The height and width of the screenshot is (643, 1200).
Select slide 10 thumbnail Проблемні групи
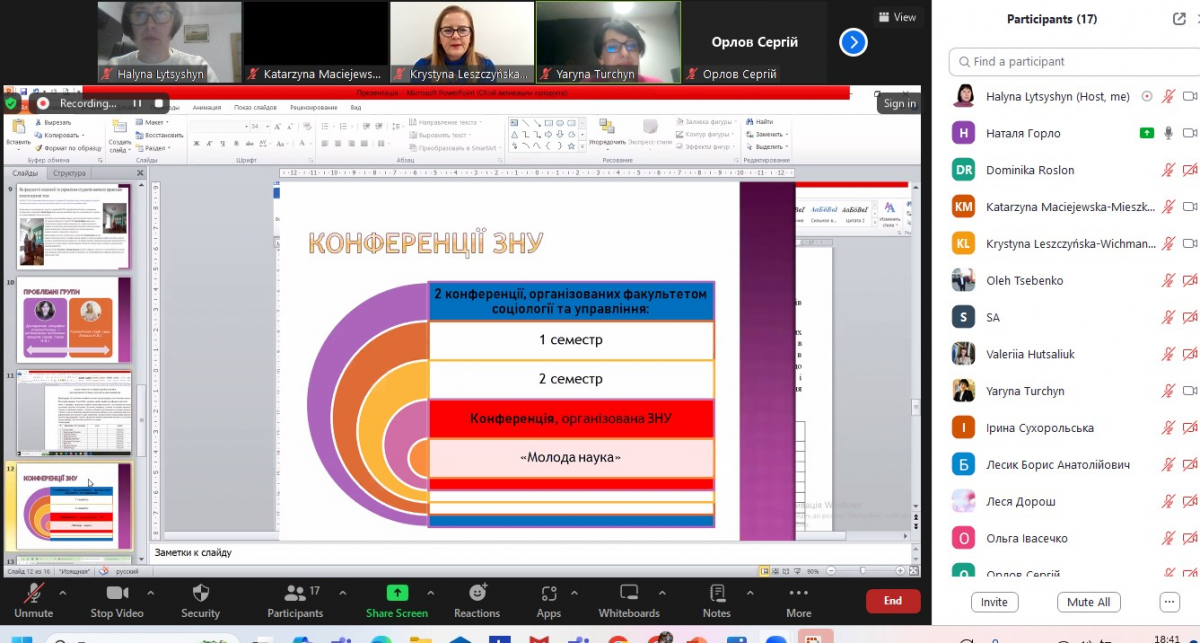click(75, 319)
